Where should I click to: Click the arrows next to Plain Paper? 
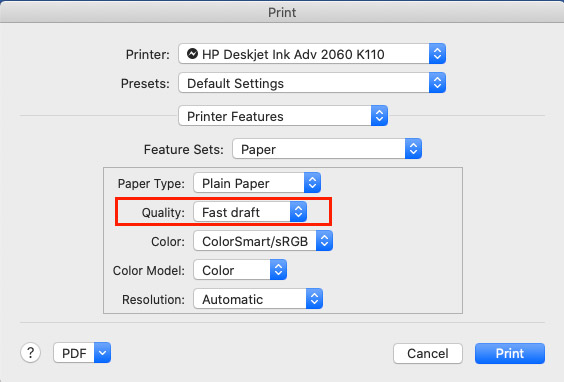pyautogui.click(x=312, y=183)
